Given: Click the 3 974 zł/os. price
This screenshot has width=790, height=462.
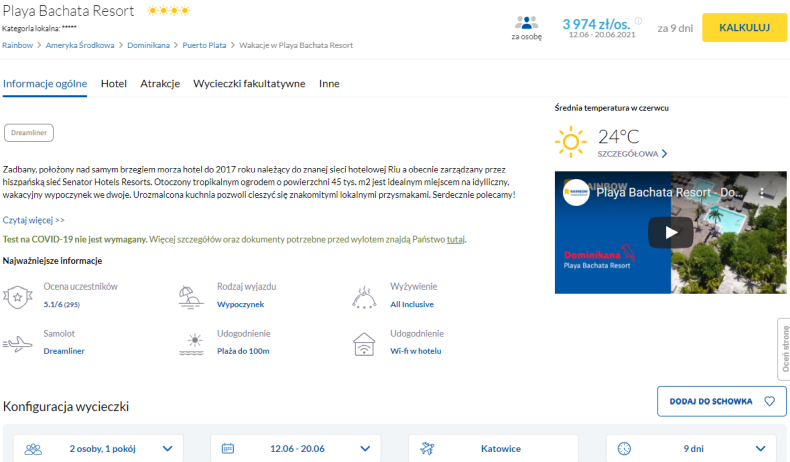Looking at the screenshot, I should point(596,24).
